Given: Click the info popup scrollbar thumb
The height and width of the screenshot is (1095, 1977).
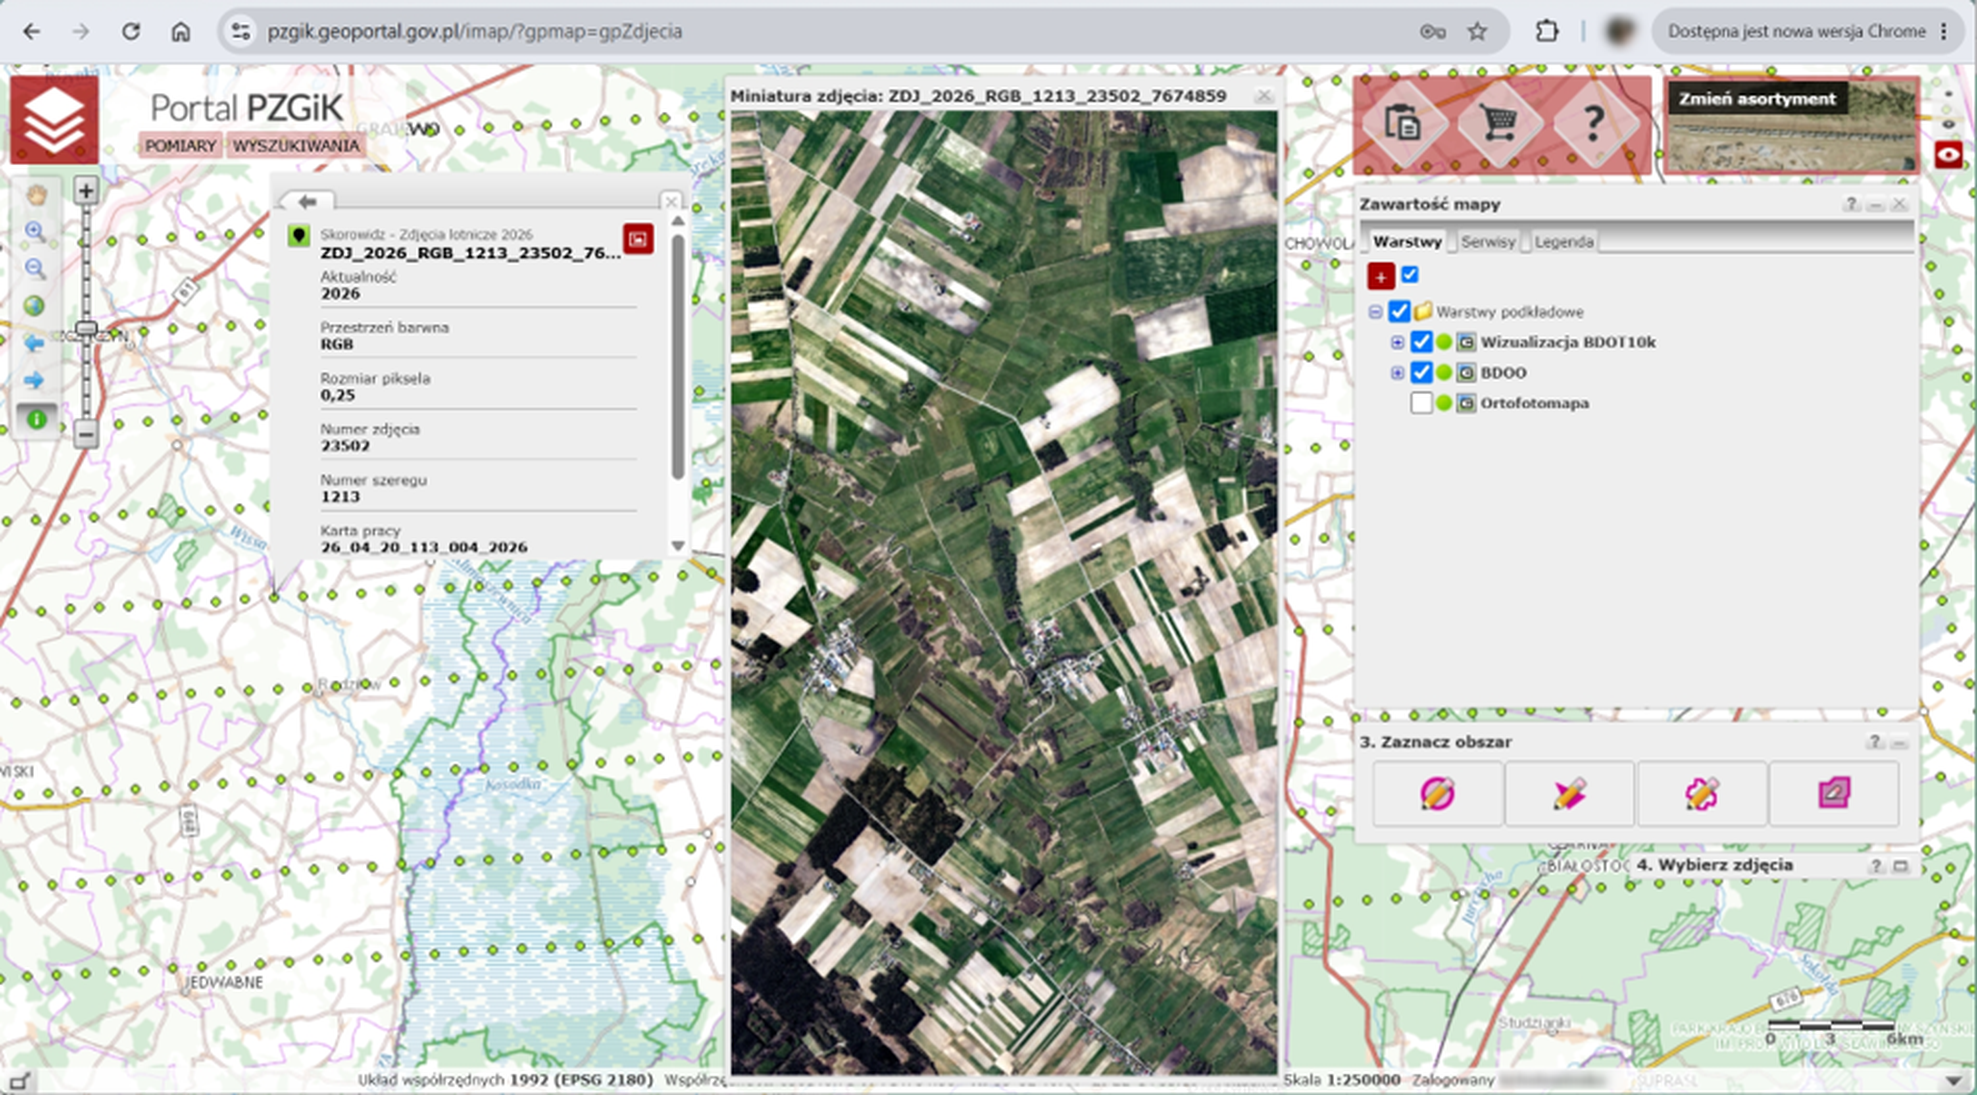Looking at the screenshot, I should point(678,355).
